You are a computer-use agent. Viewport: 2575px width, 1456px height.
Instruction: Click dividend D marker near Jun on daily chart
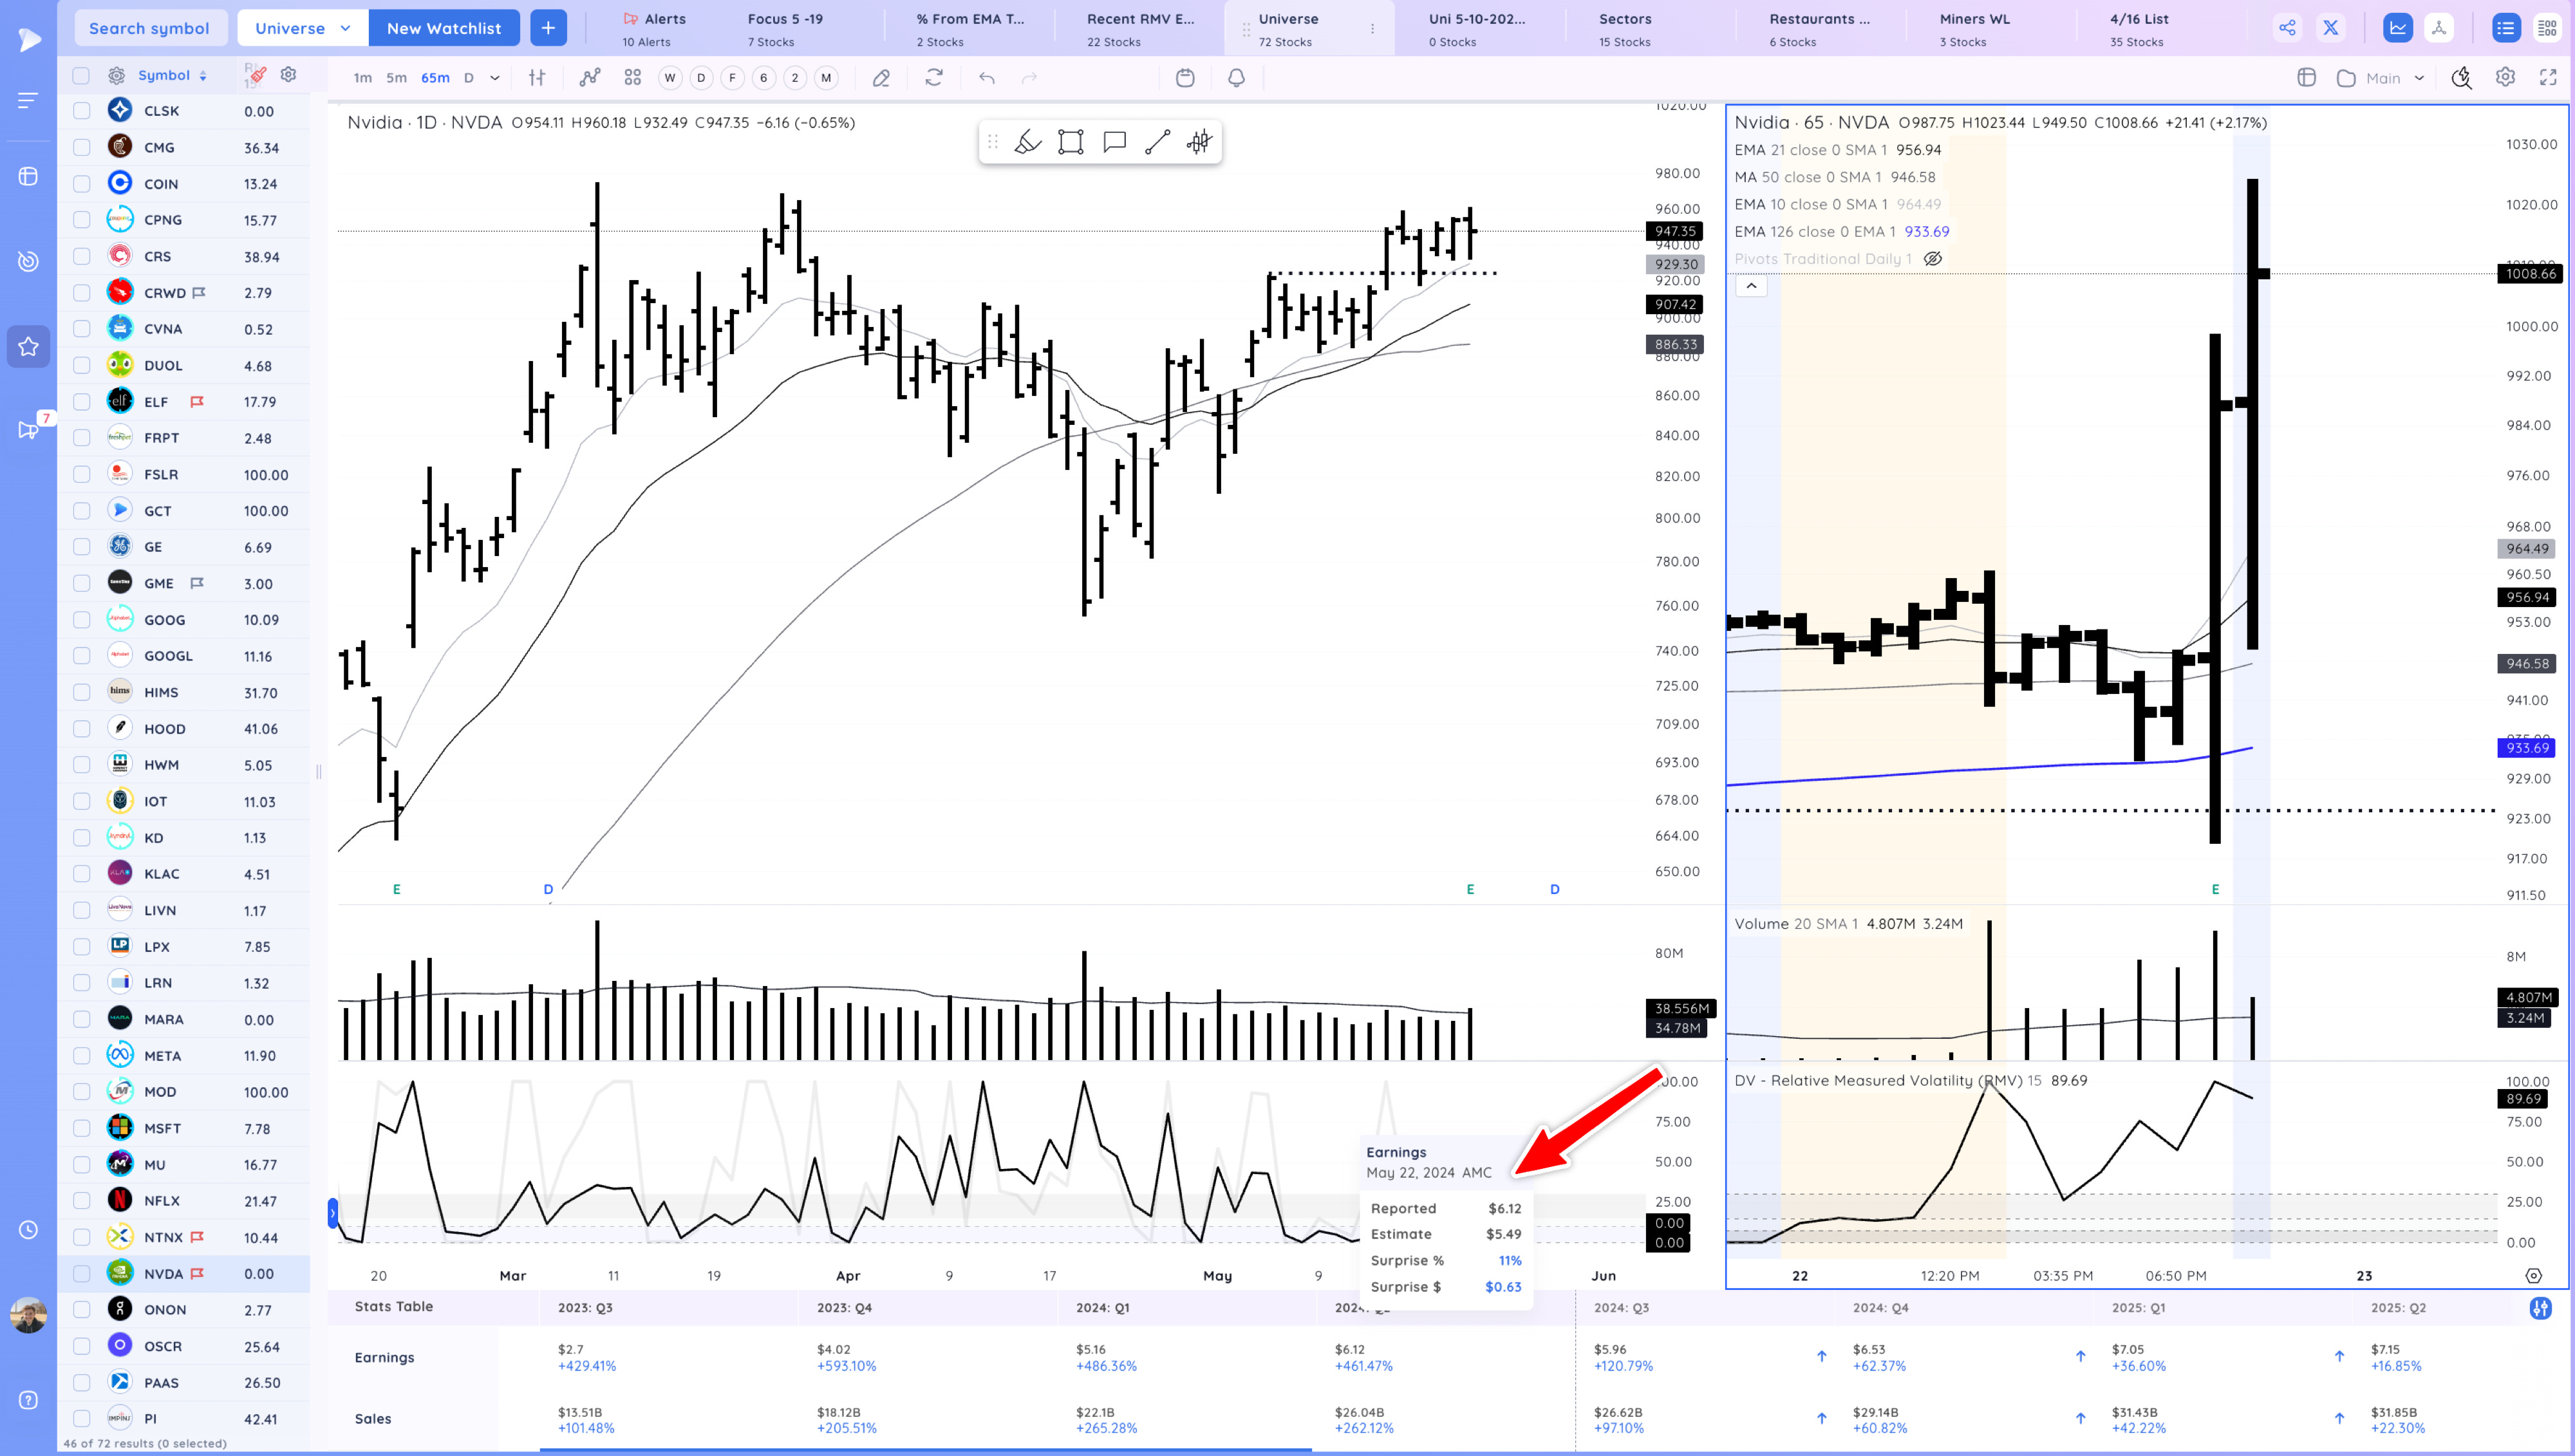1554,889
